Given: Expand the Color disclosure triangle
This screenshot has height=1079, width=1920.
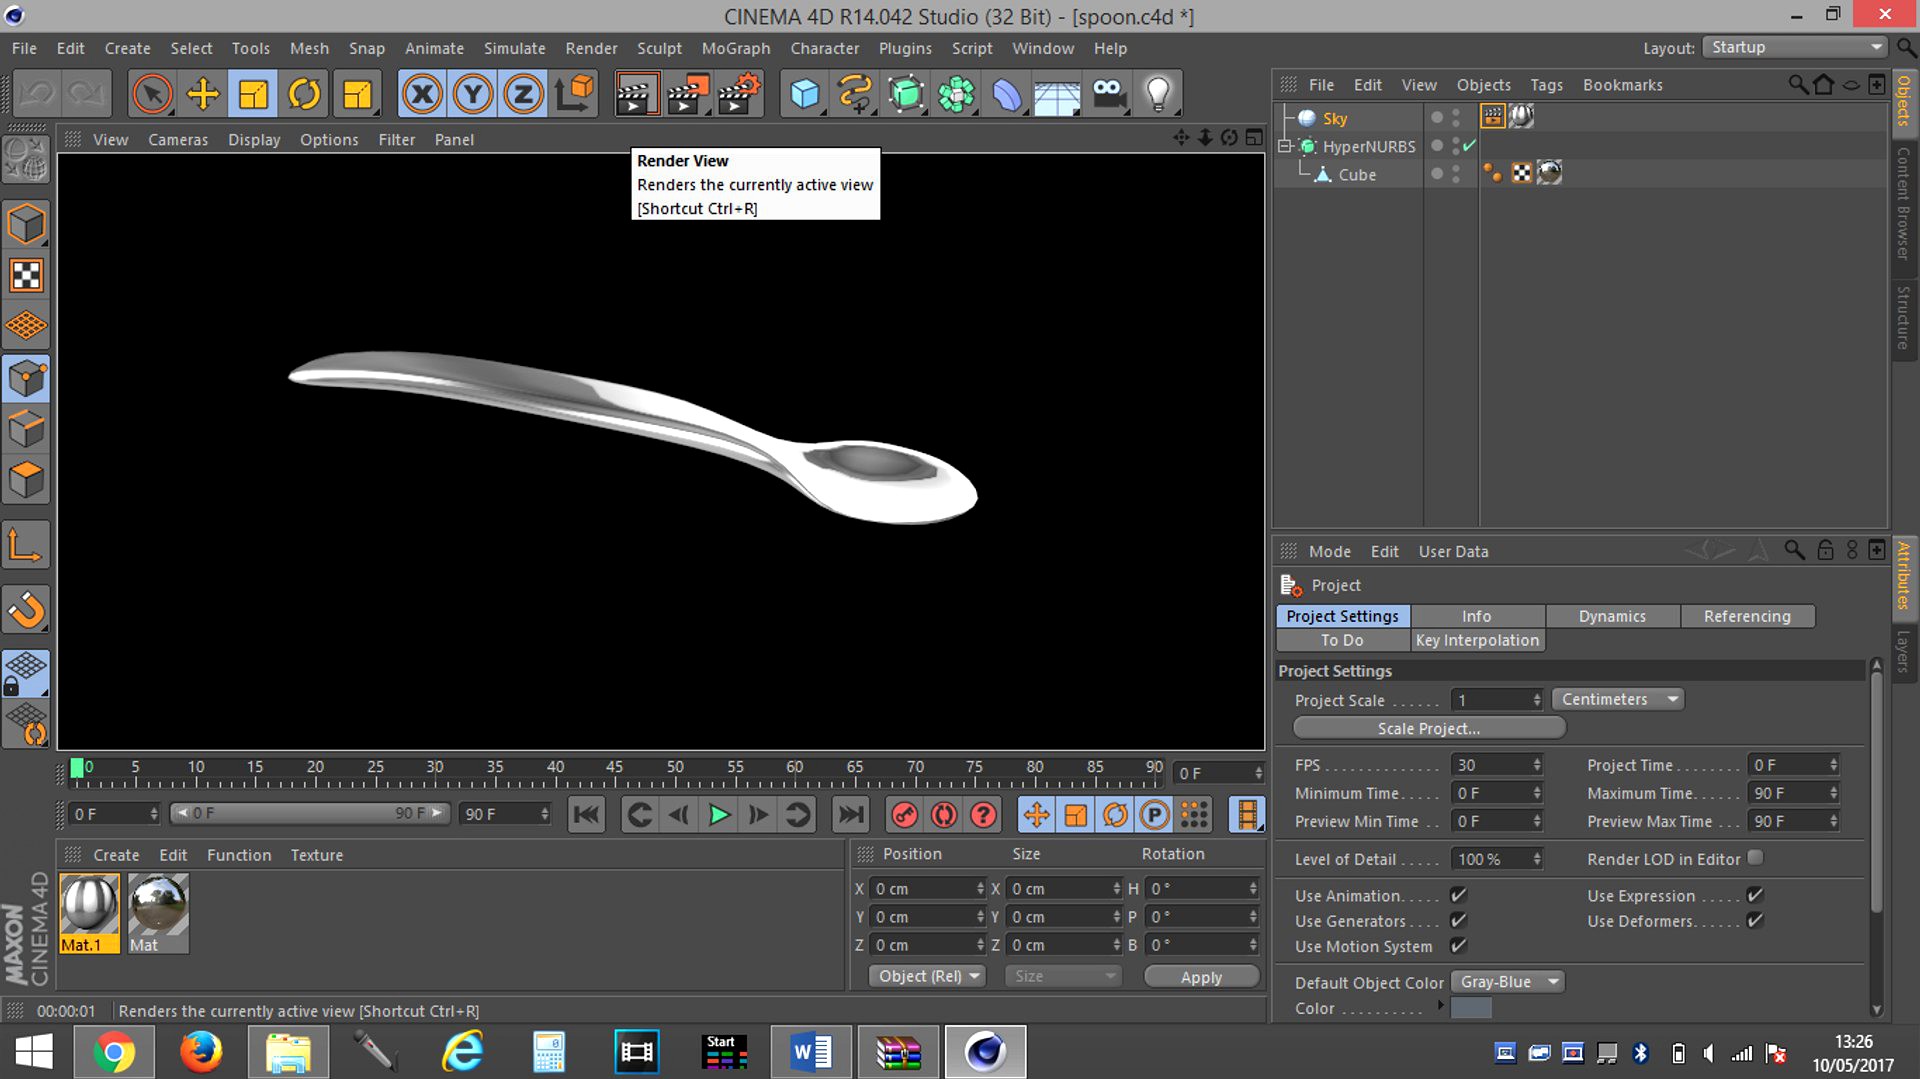Looking at the screenshot, I should click(x=1441, y=1006).
